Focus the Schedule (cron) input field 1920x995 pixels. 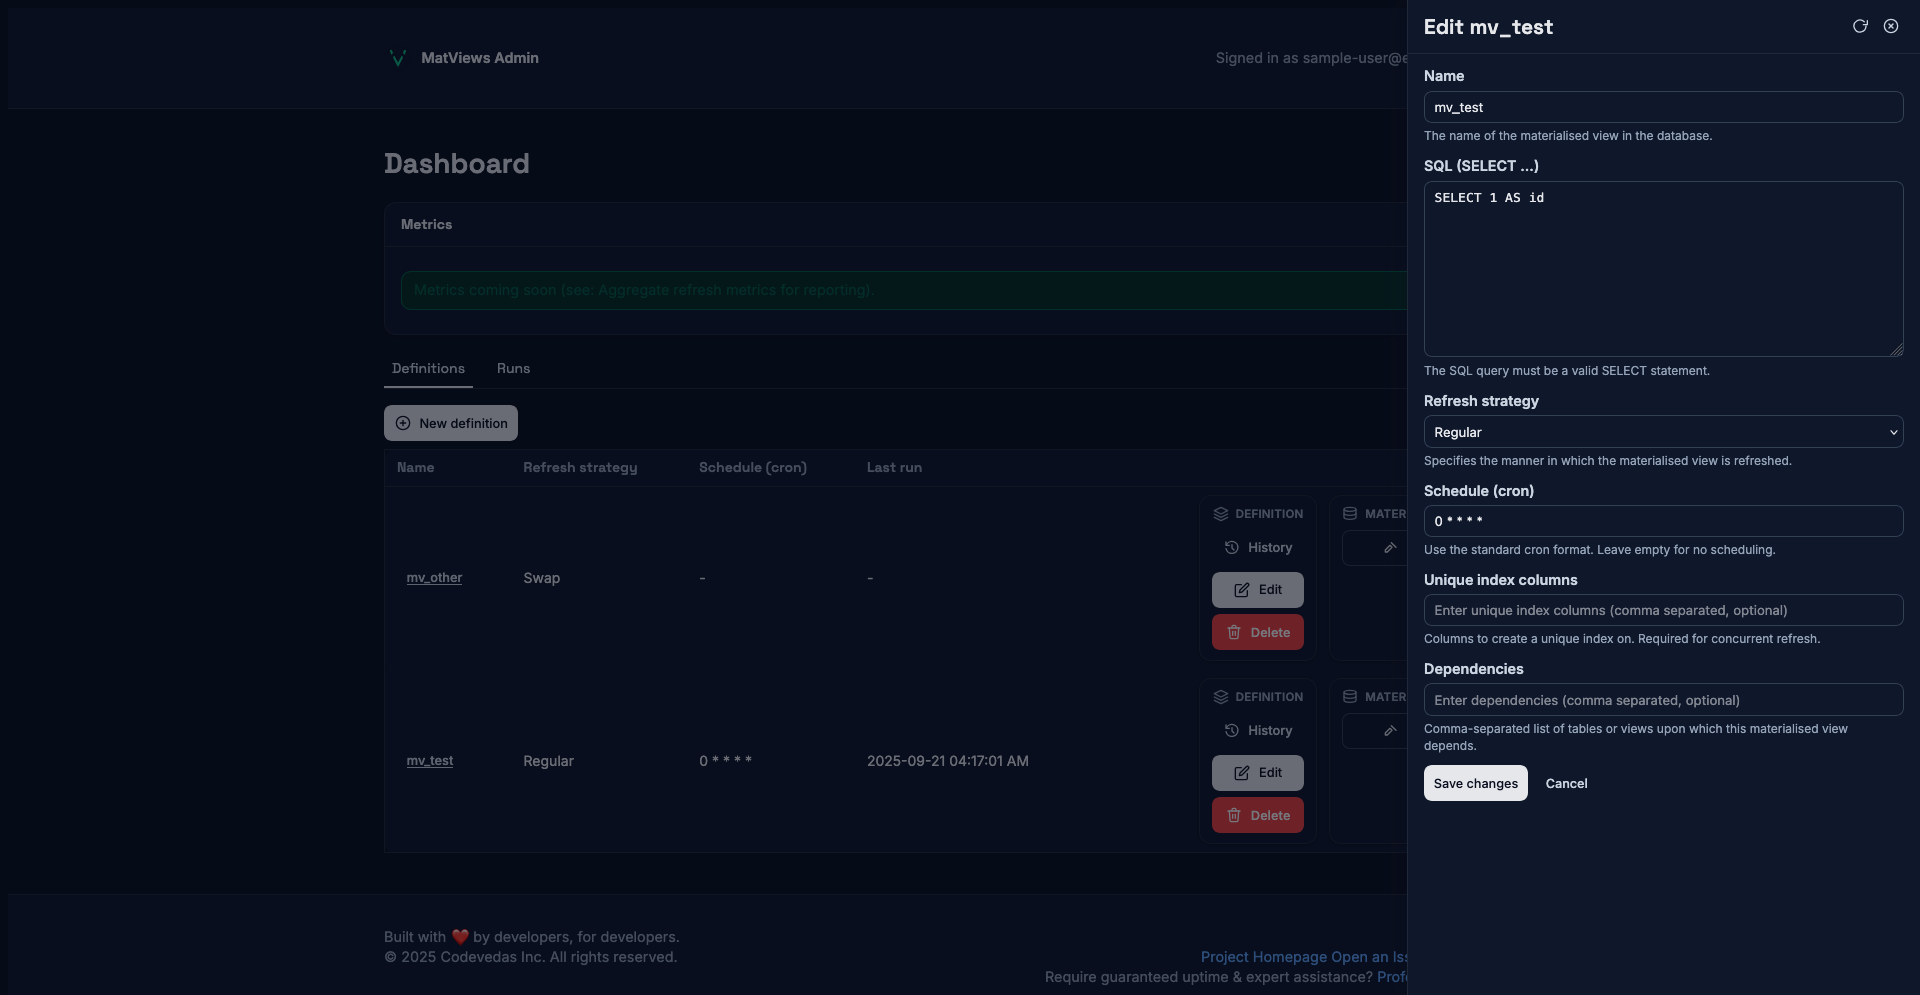click(x=1662, y=521)
